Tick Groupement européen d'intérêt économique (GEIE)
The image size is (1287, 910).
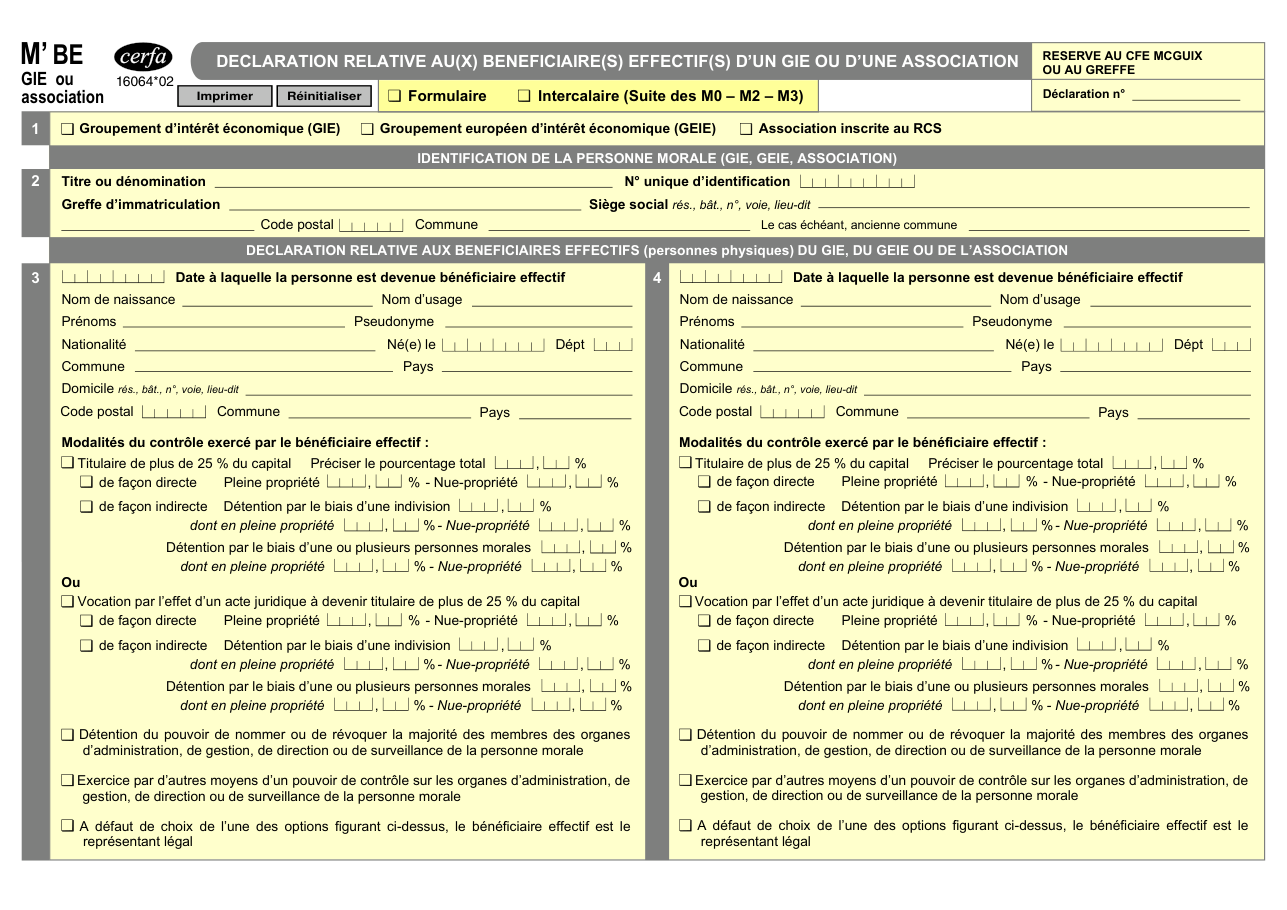click(x=367, y=129)
